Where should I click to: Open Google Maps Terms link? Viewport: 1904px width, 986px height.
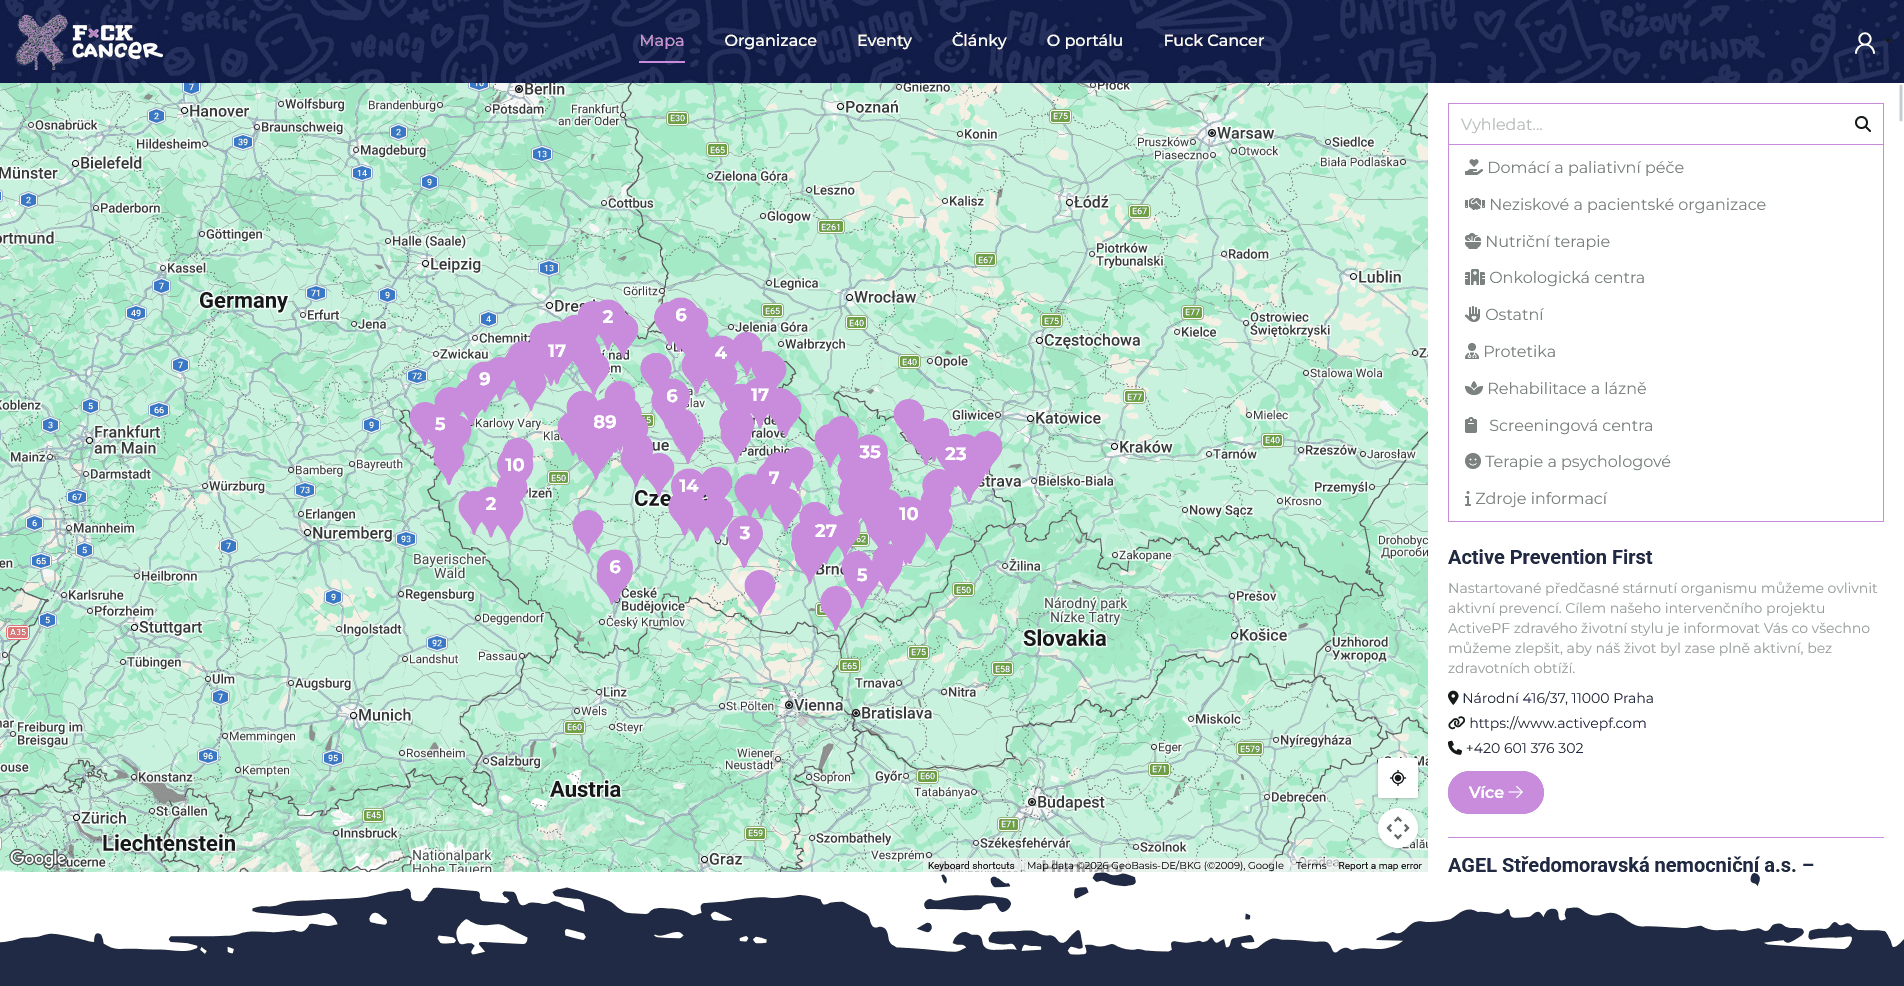1310,866
